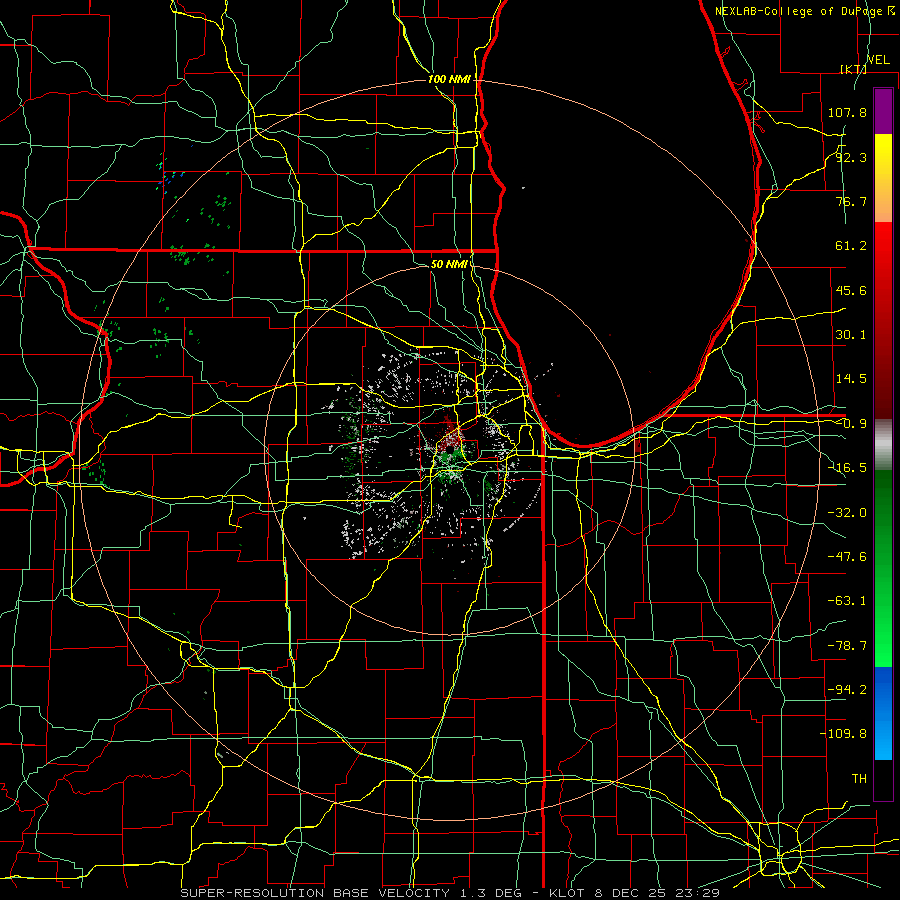Select the 61.2 velocity scale value
The height and width of the screenshot is (900, 900).
pyautogui.click(x=851, y=246)
